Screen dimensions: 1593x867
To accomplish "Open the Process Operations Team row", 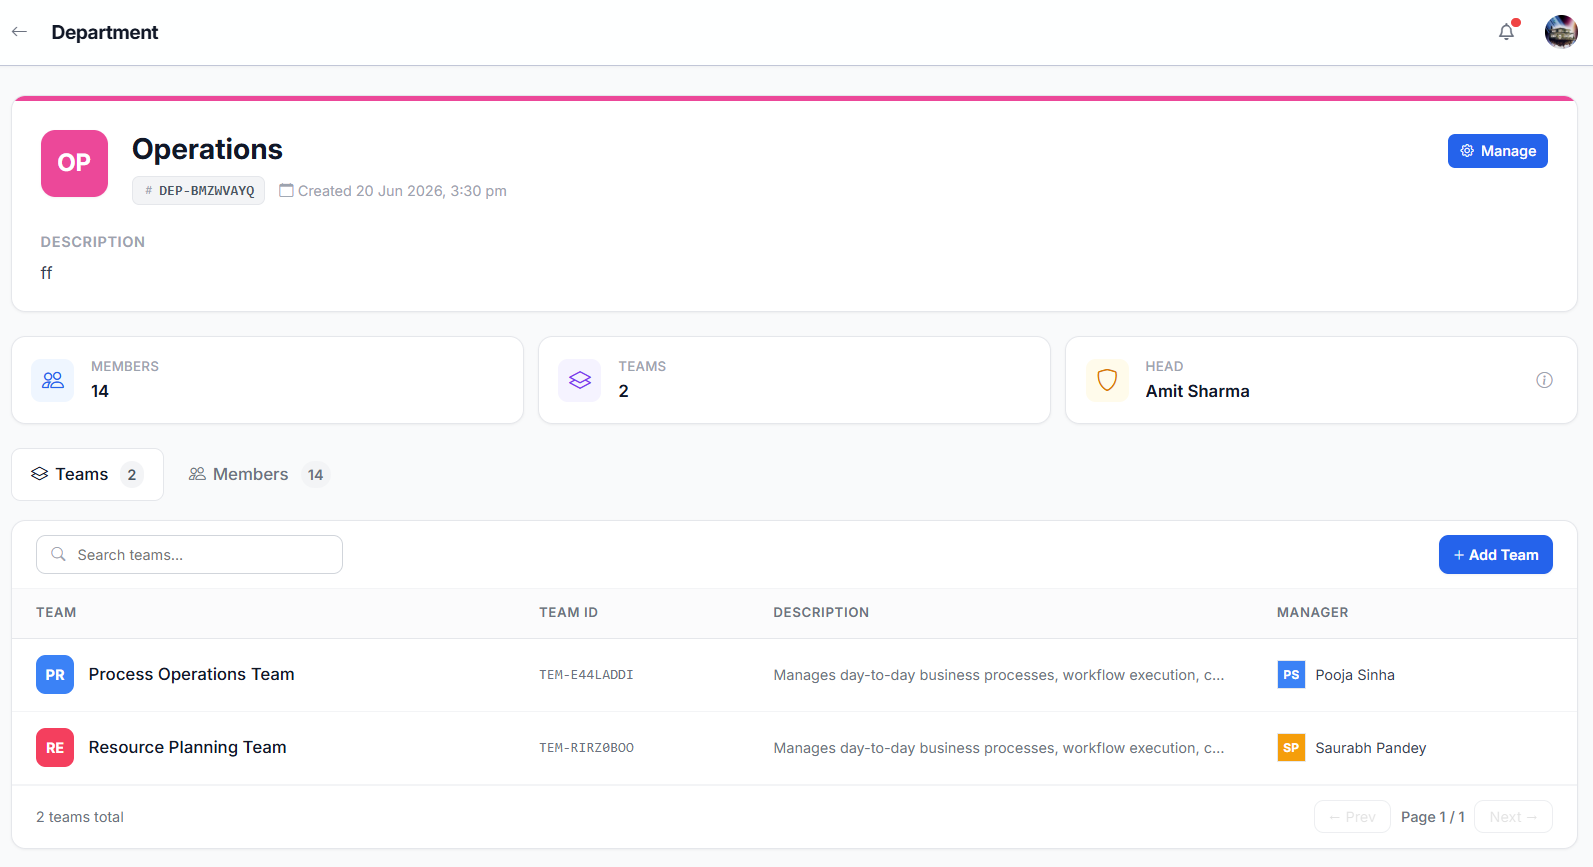I will pyautogui.click(x=794, y=675).
